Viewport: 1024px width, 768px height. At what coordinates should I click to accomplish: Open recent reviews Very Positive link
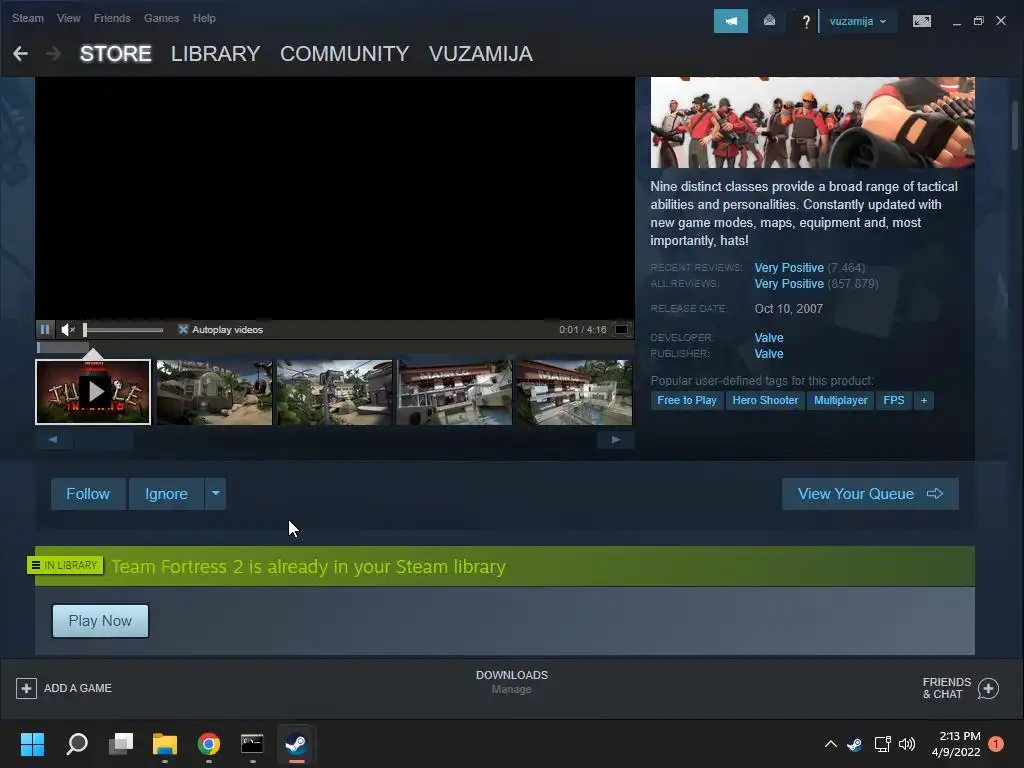pos(789,268)
